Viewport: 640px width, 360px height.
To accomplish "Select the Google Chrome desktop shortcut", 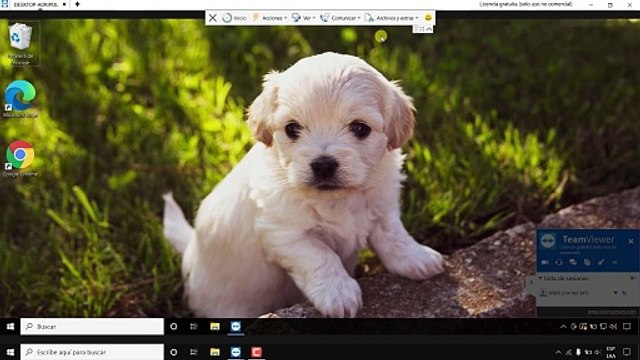I will [20, 158].
